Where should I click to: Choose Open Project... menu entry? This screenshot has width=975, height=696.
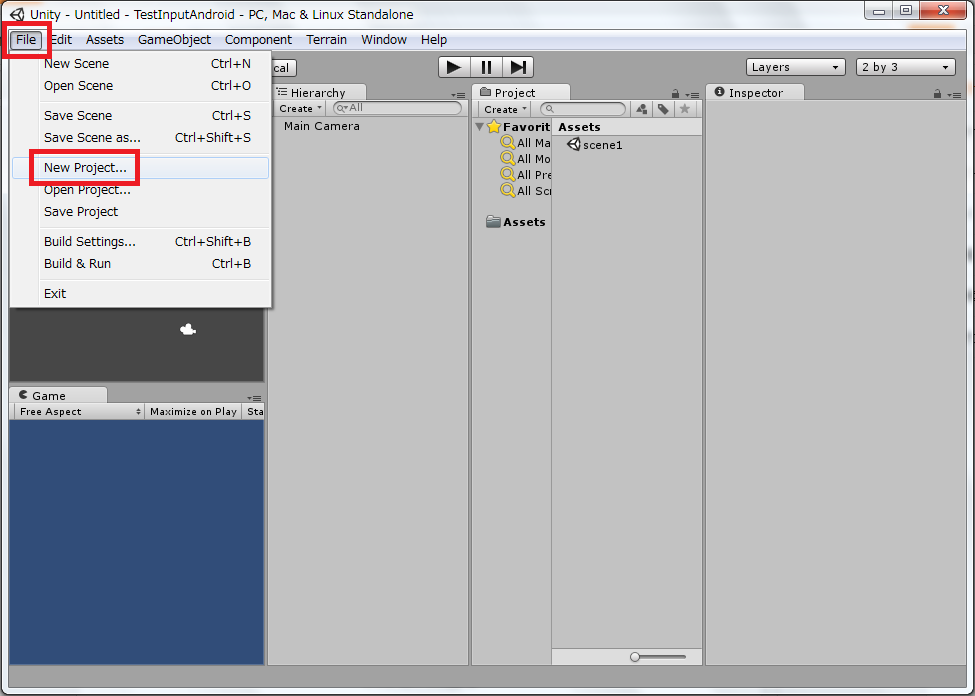click(x=141, y=190)
